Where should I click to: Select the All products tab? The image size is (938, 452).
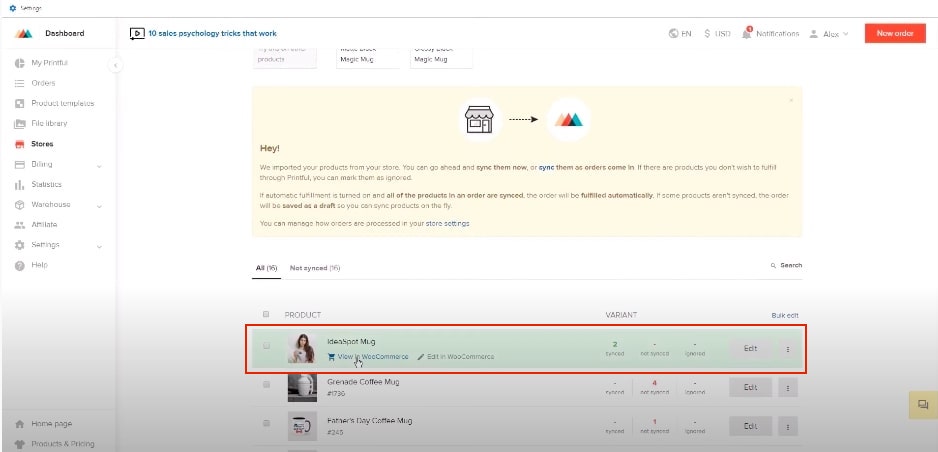point(266,268)
